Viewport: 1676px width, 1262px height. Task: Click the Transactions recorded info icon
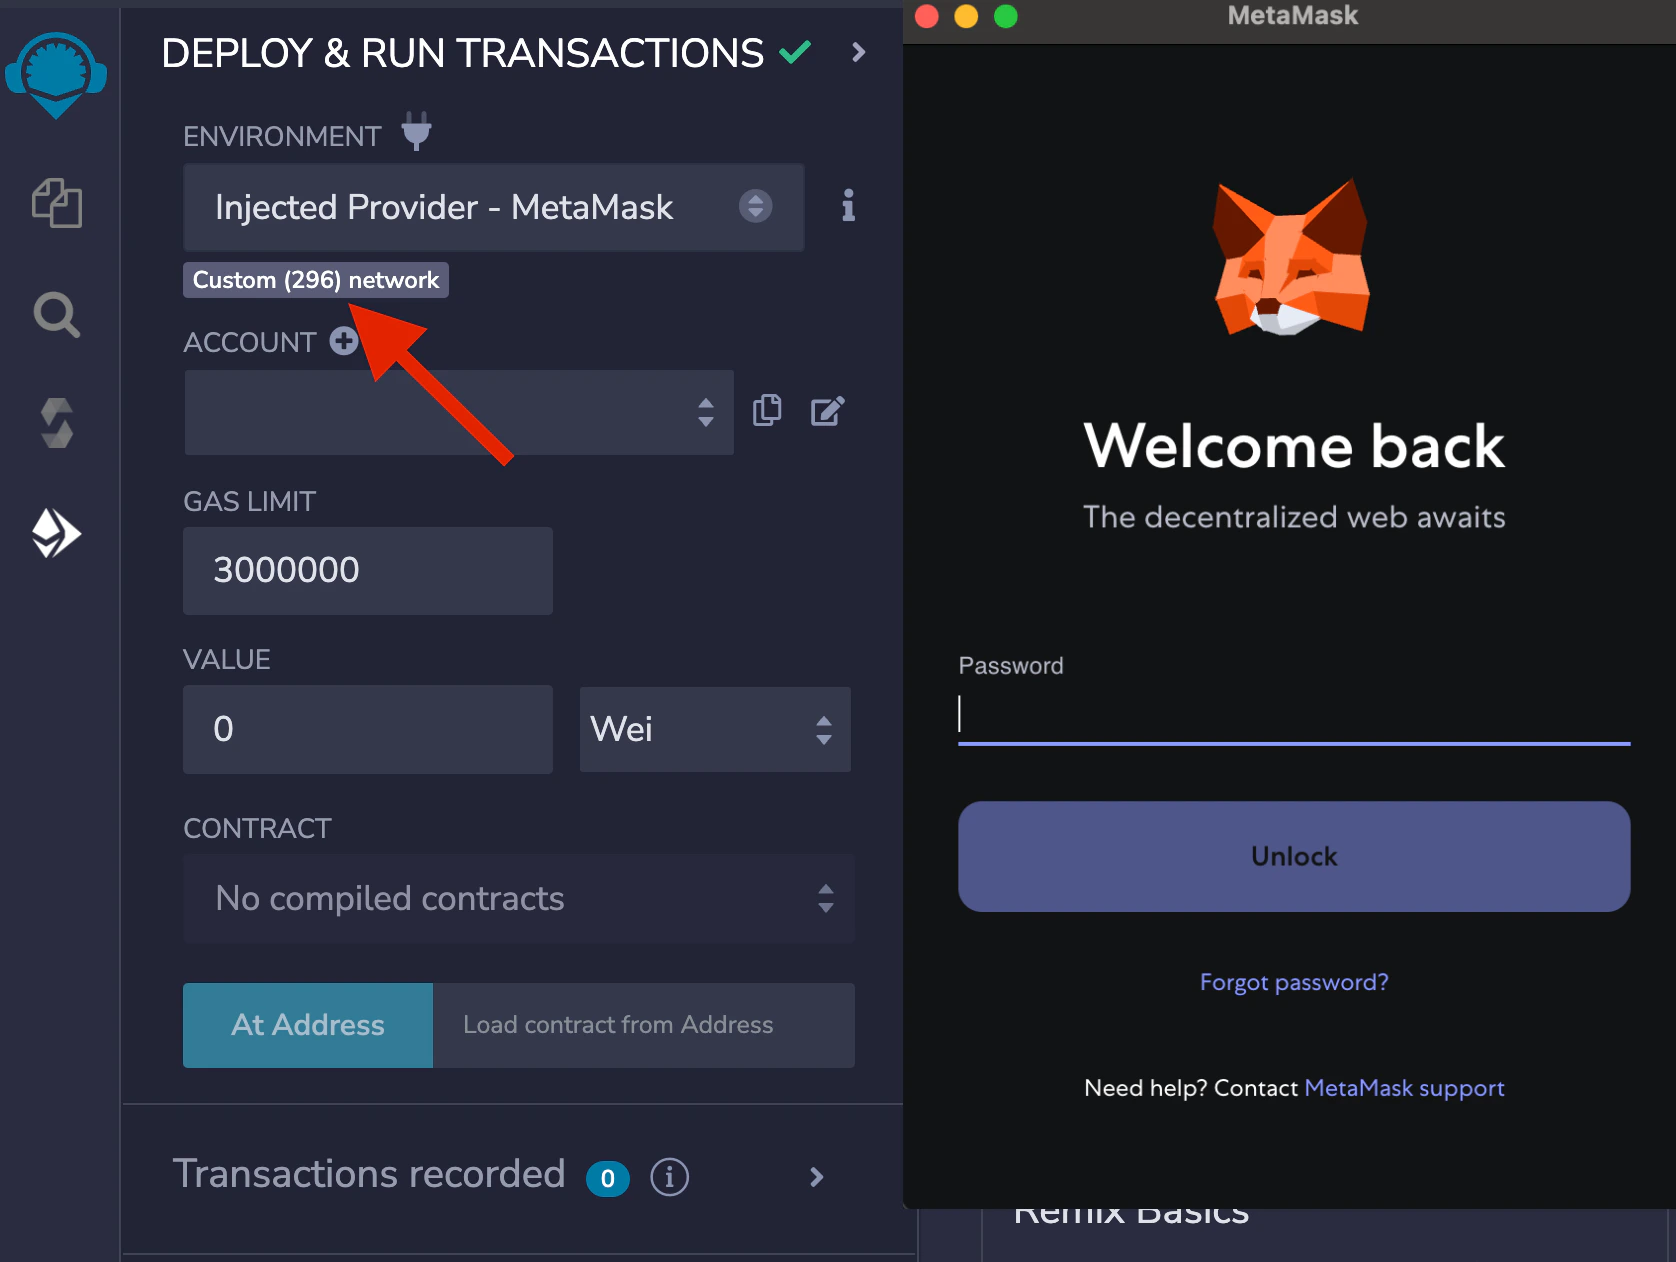click(x=670, y=1177)
